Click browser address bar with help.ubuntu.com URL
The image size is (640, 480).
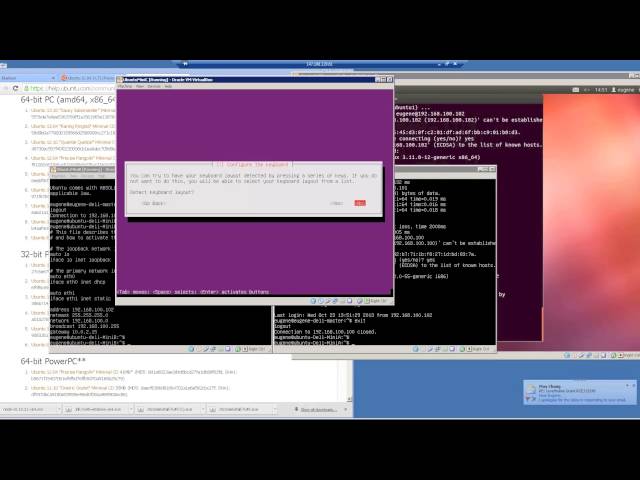click(69, 88)
